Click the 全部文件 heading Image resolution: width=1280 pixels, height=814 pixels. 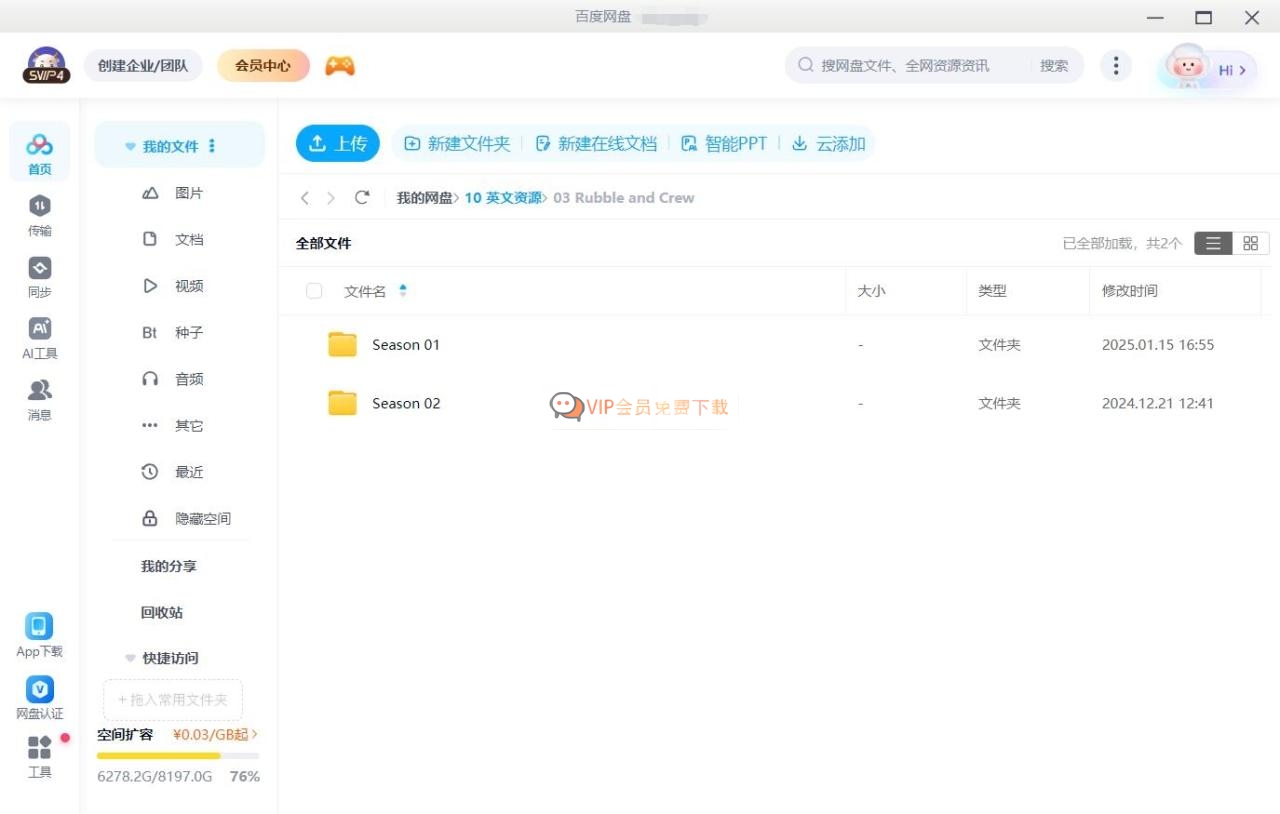tap(323, 243)
